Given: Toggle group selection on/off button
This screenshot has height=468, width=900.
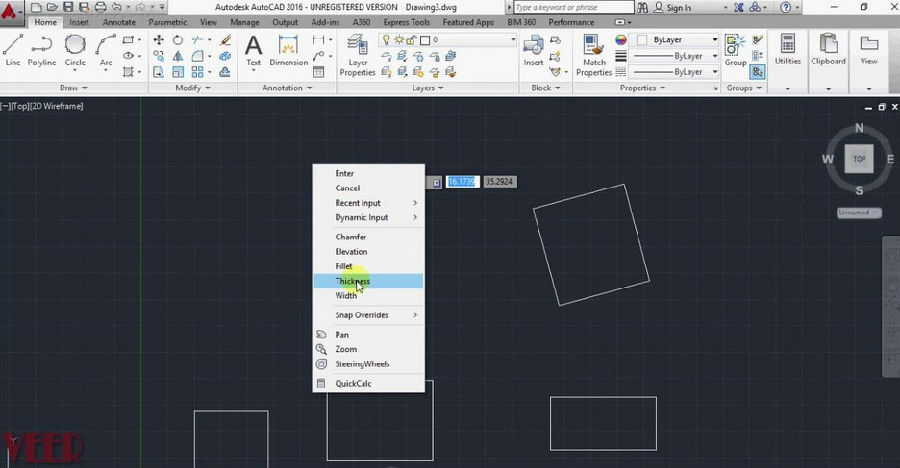Looking at the screenshot, I should [x=758, y=72].
